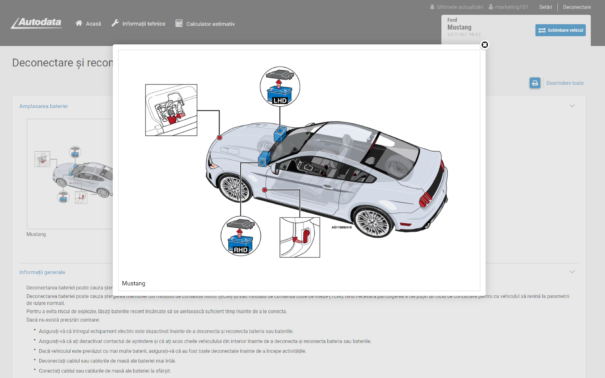Open the marketing101 user account
Image resolution: width=605 pixels, height=378 pixels.
[508, 7]
